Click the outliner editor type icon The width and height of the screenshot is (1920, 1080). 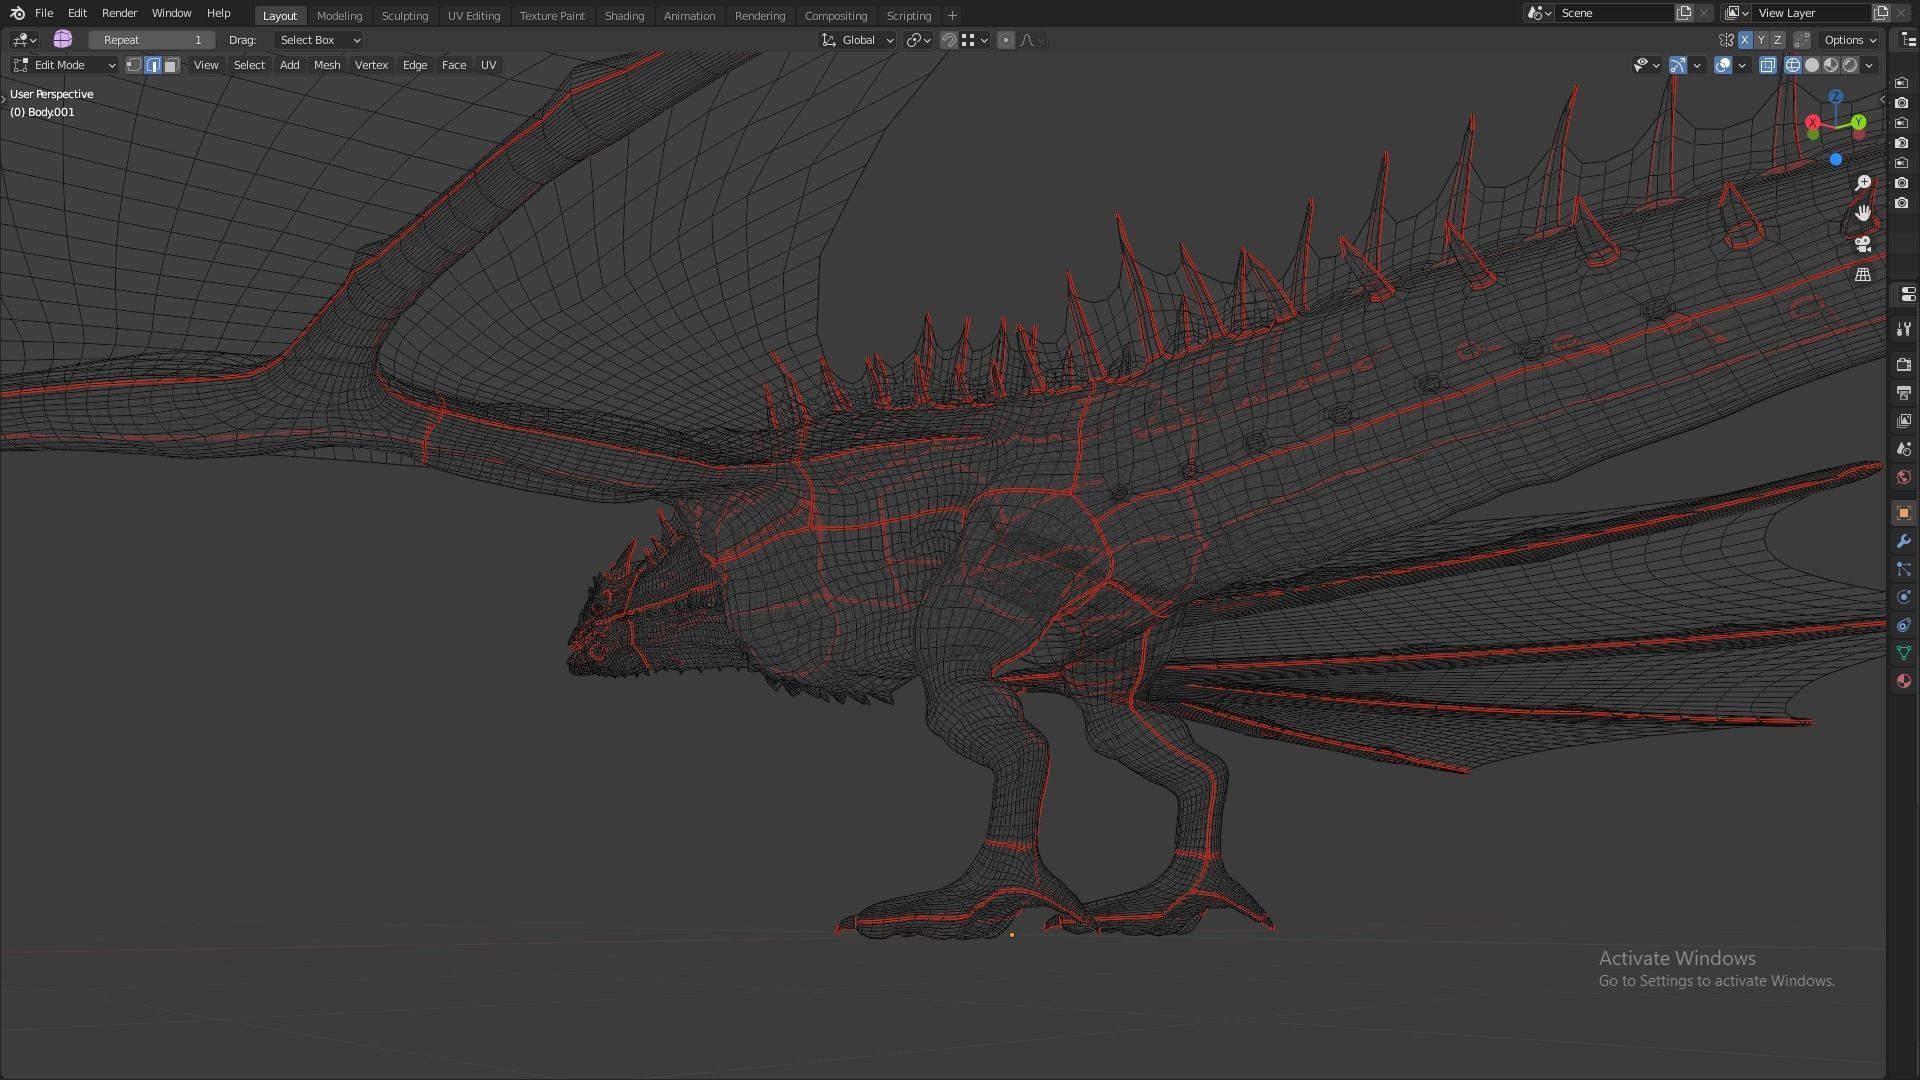pyautogui.click(x=1908, y=40)
